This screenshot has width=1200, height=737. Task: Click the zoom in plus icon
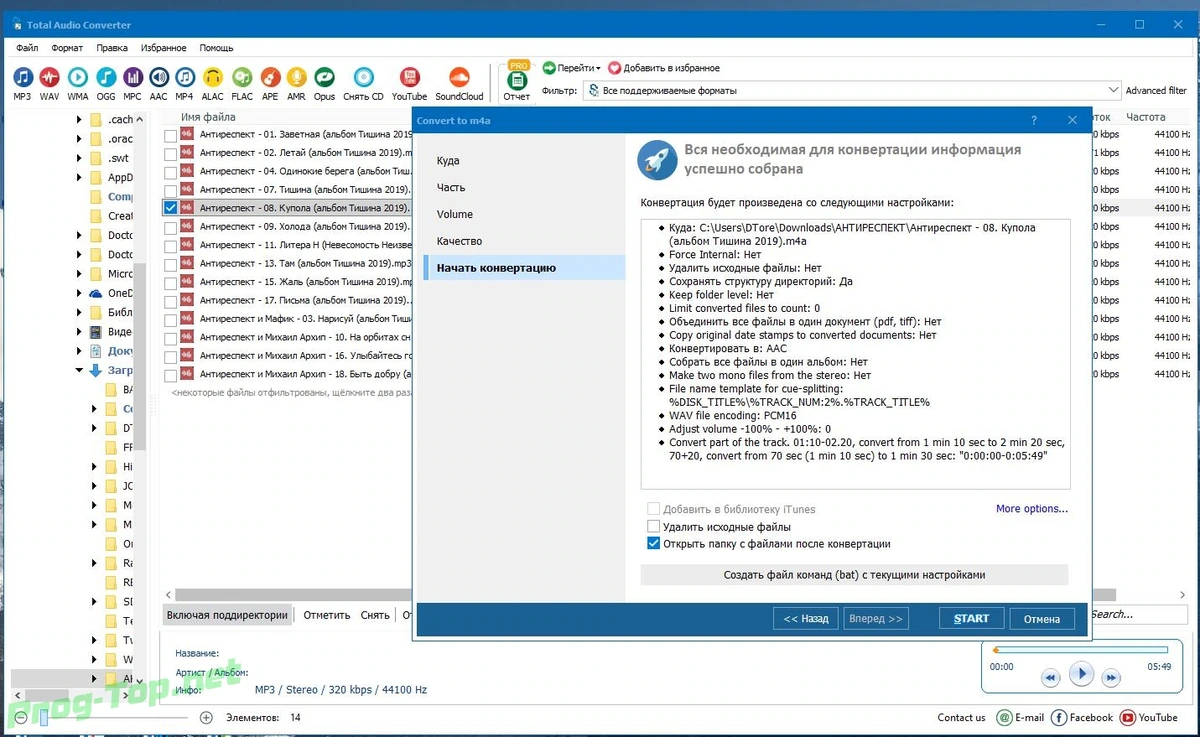coord(206,717)
